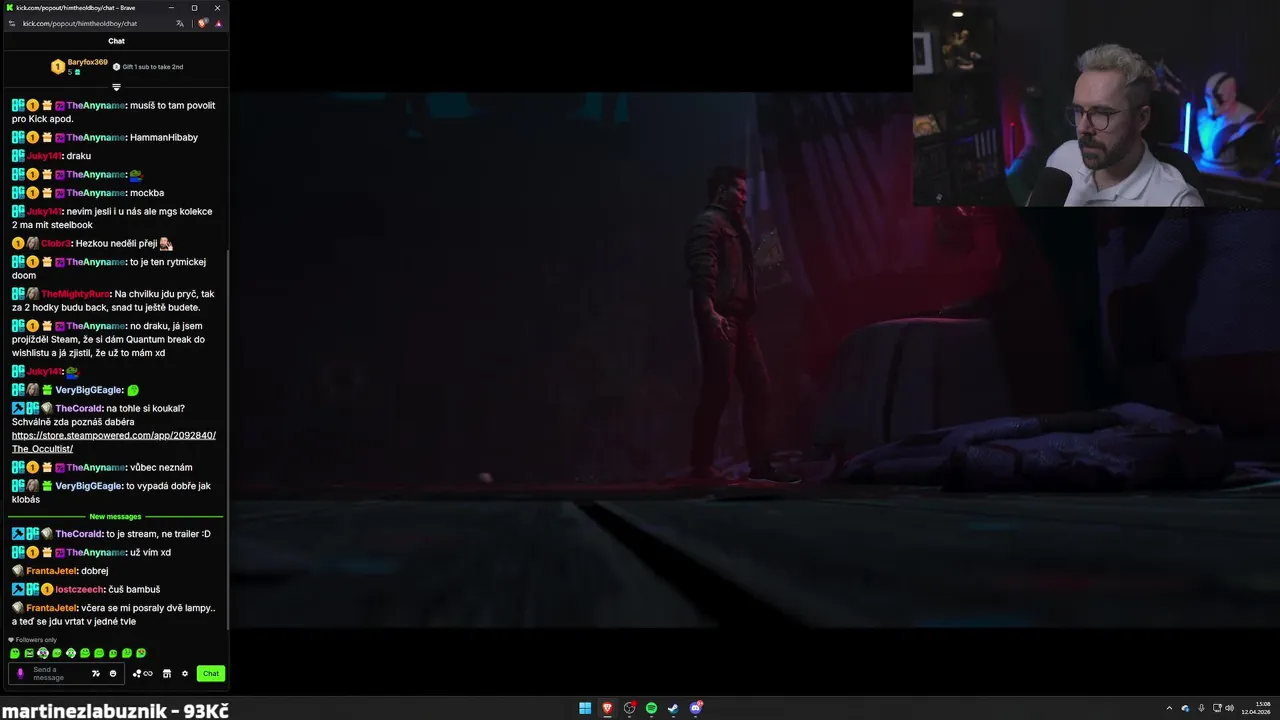Screen dimensions: 1280x720
Task: Open the Kick shop storefront icon
Action: (167, 674)
